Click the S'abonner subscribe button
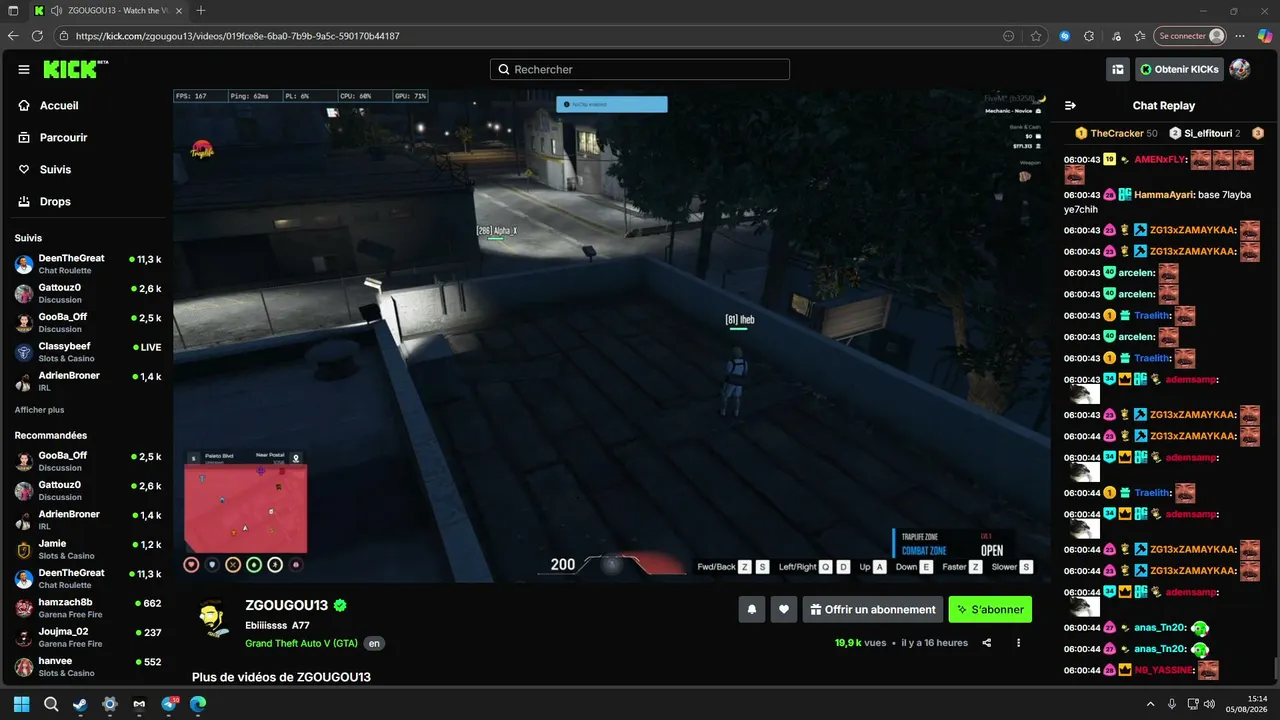This screenshot has width=1280, height=720. 990,609
